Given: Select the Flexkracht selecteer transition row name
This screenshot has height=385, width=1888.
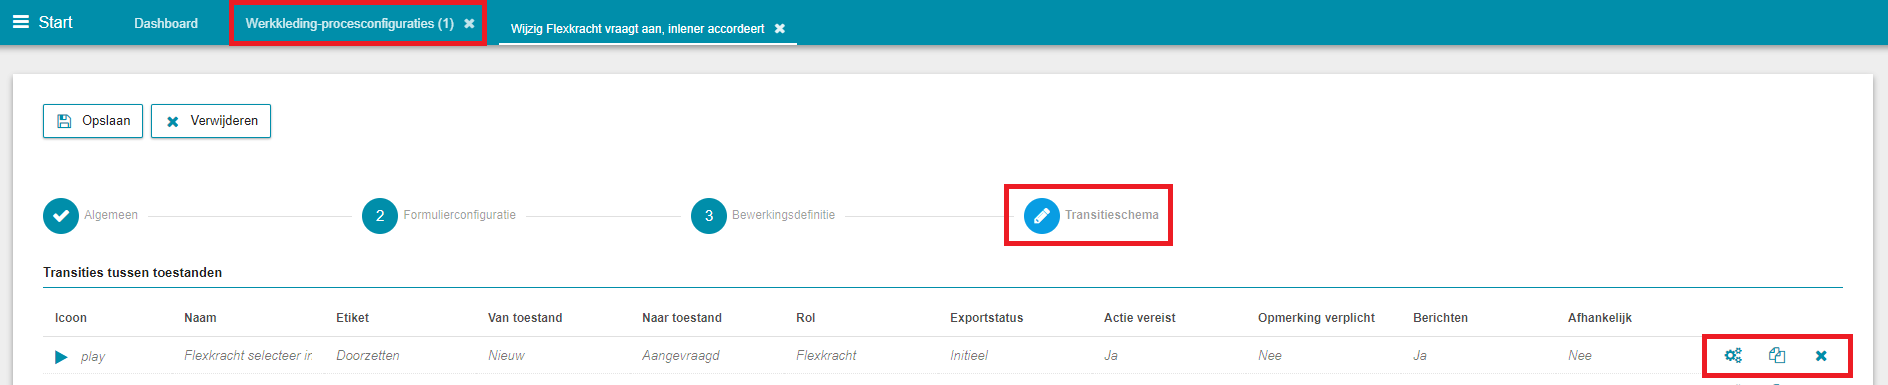Looking at the screenshot, I should [x=248, y=356].
